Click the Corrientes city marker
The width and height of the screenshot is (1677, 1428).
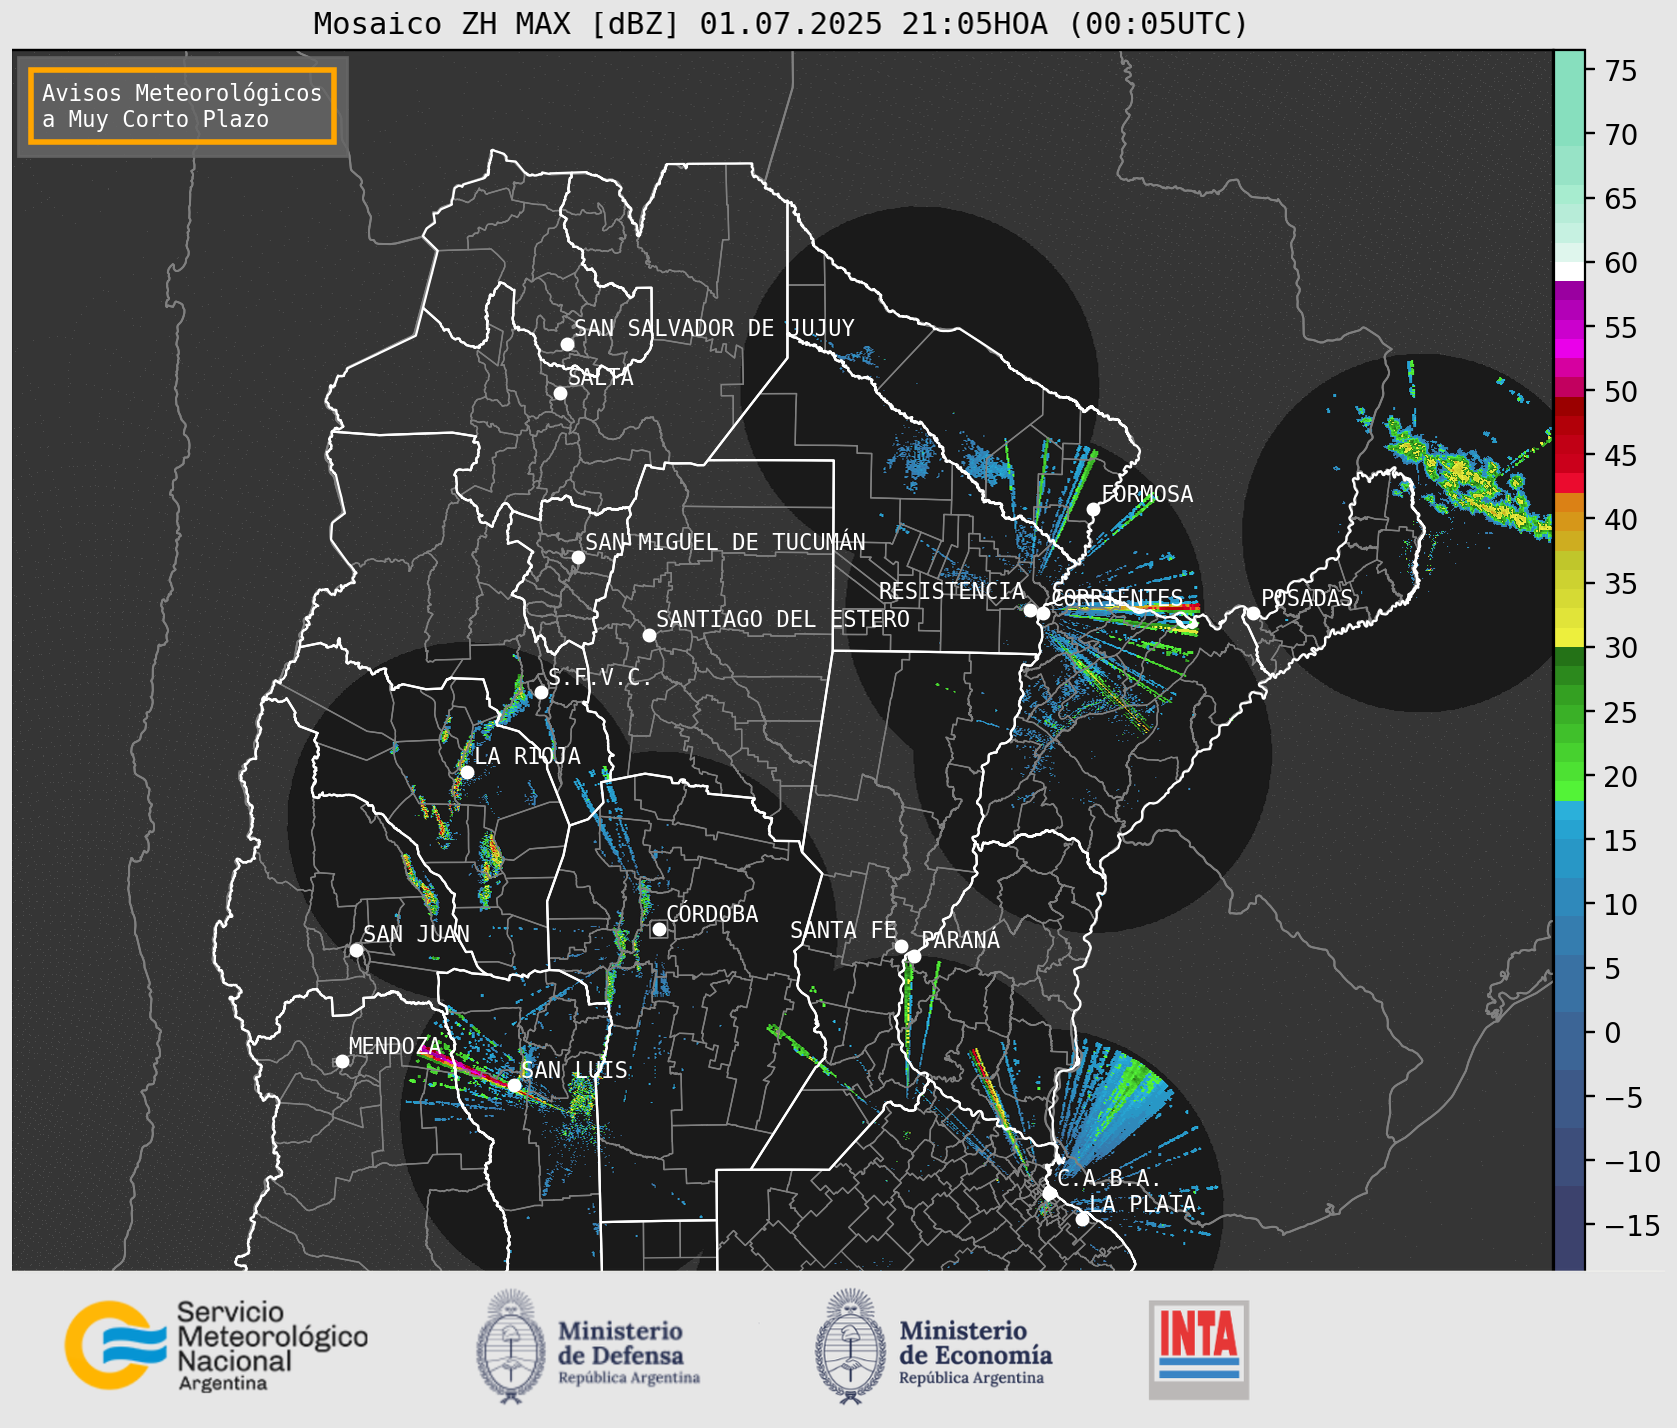(x=1043, y=613)
